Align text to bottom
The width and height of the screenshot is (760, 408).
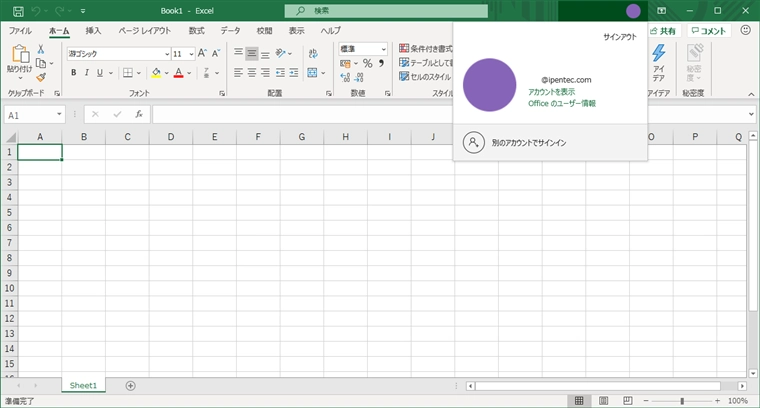(x=265, y=53)
